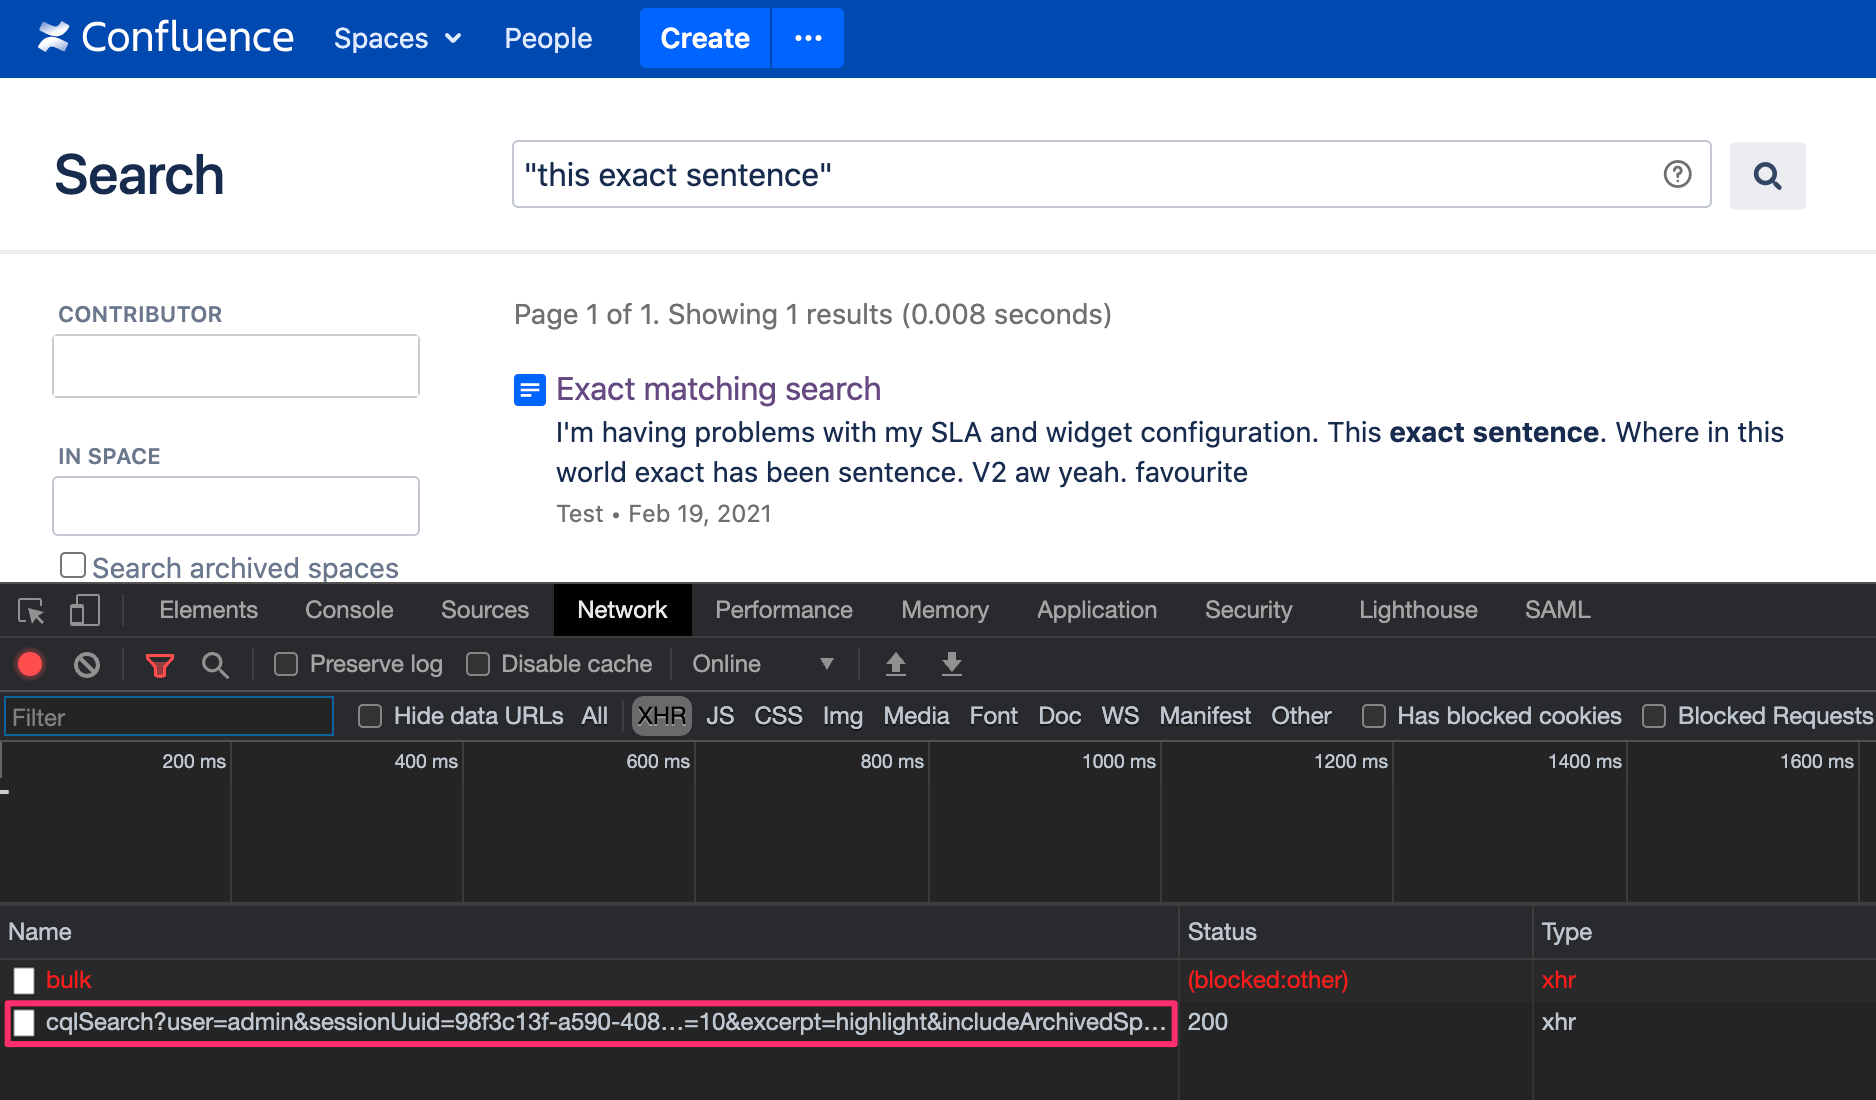Open the Application tab
Image resolution: width=1876 pixels, height=1100 pixels.
pyautogui.click(x=1097, y=610)
